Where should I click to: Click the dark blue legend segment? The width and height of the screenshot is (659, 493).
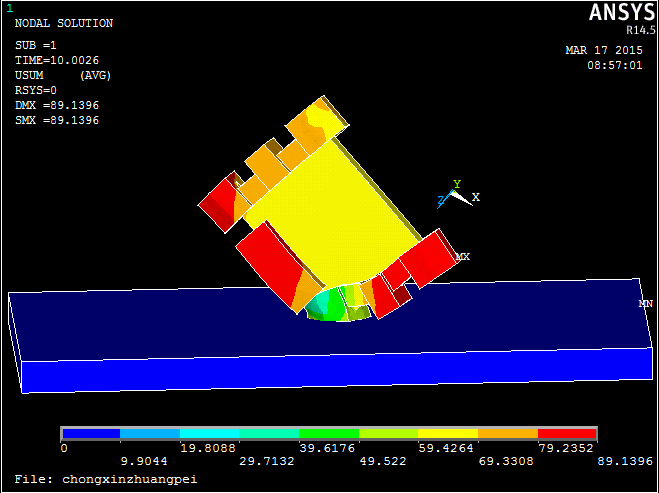point(91,434)
